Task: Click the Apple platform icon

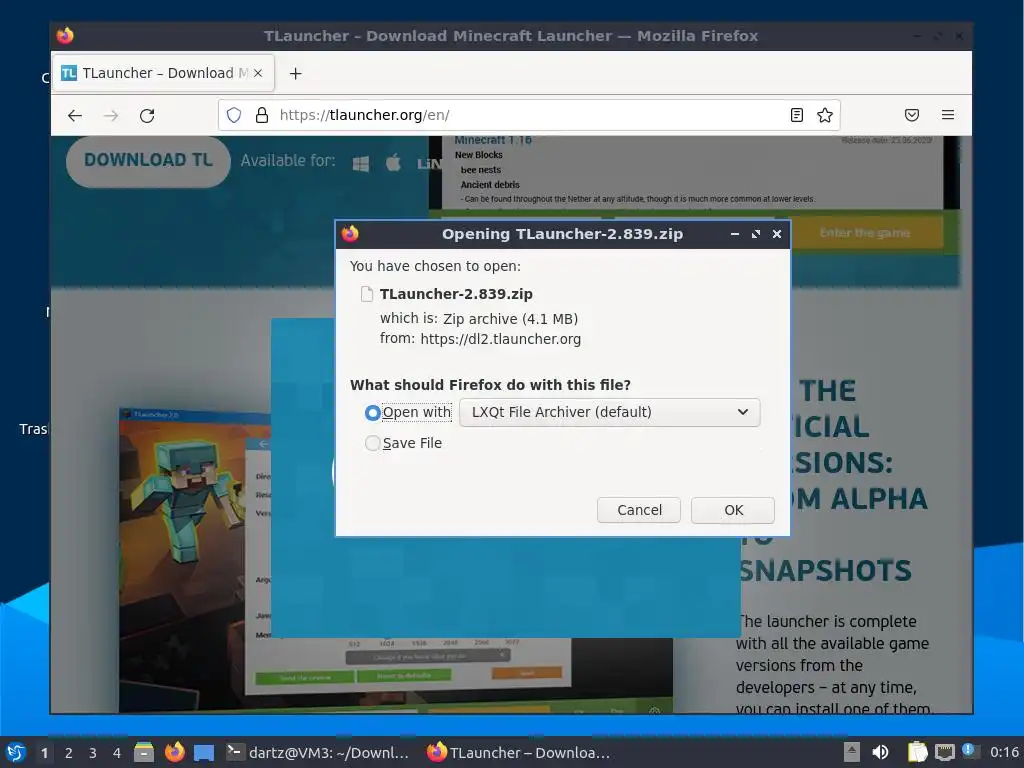Action: coord(393,163)
